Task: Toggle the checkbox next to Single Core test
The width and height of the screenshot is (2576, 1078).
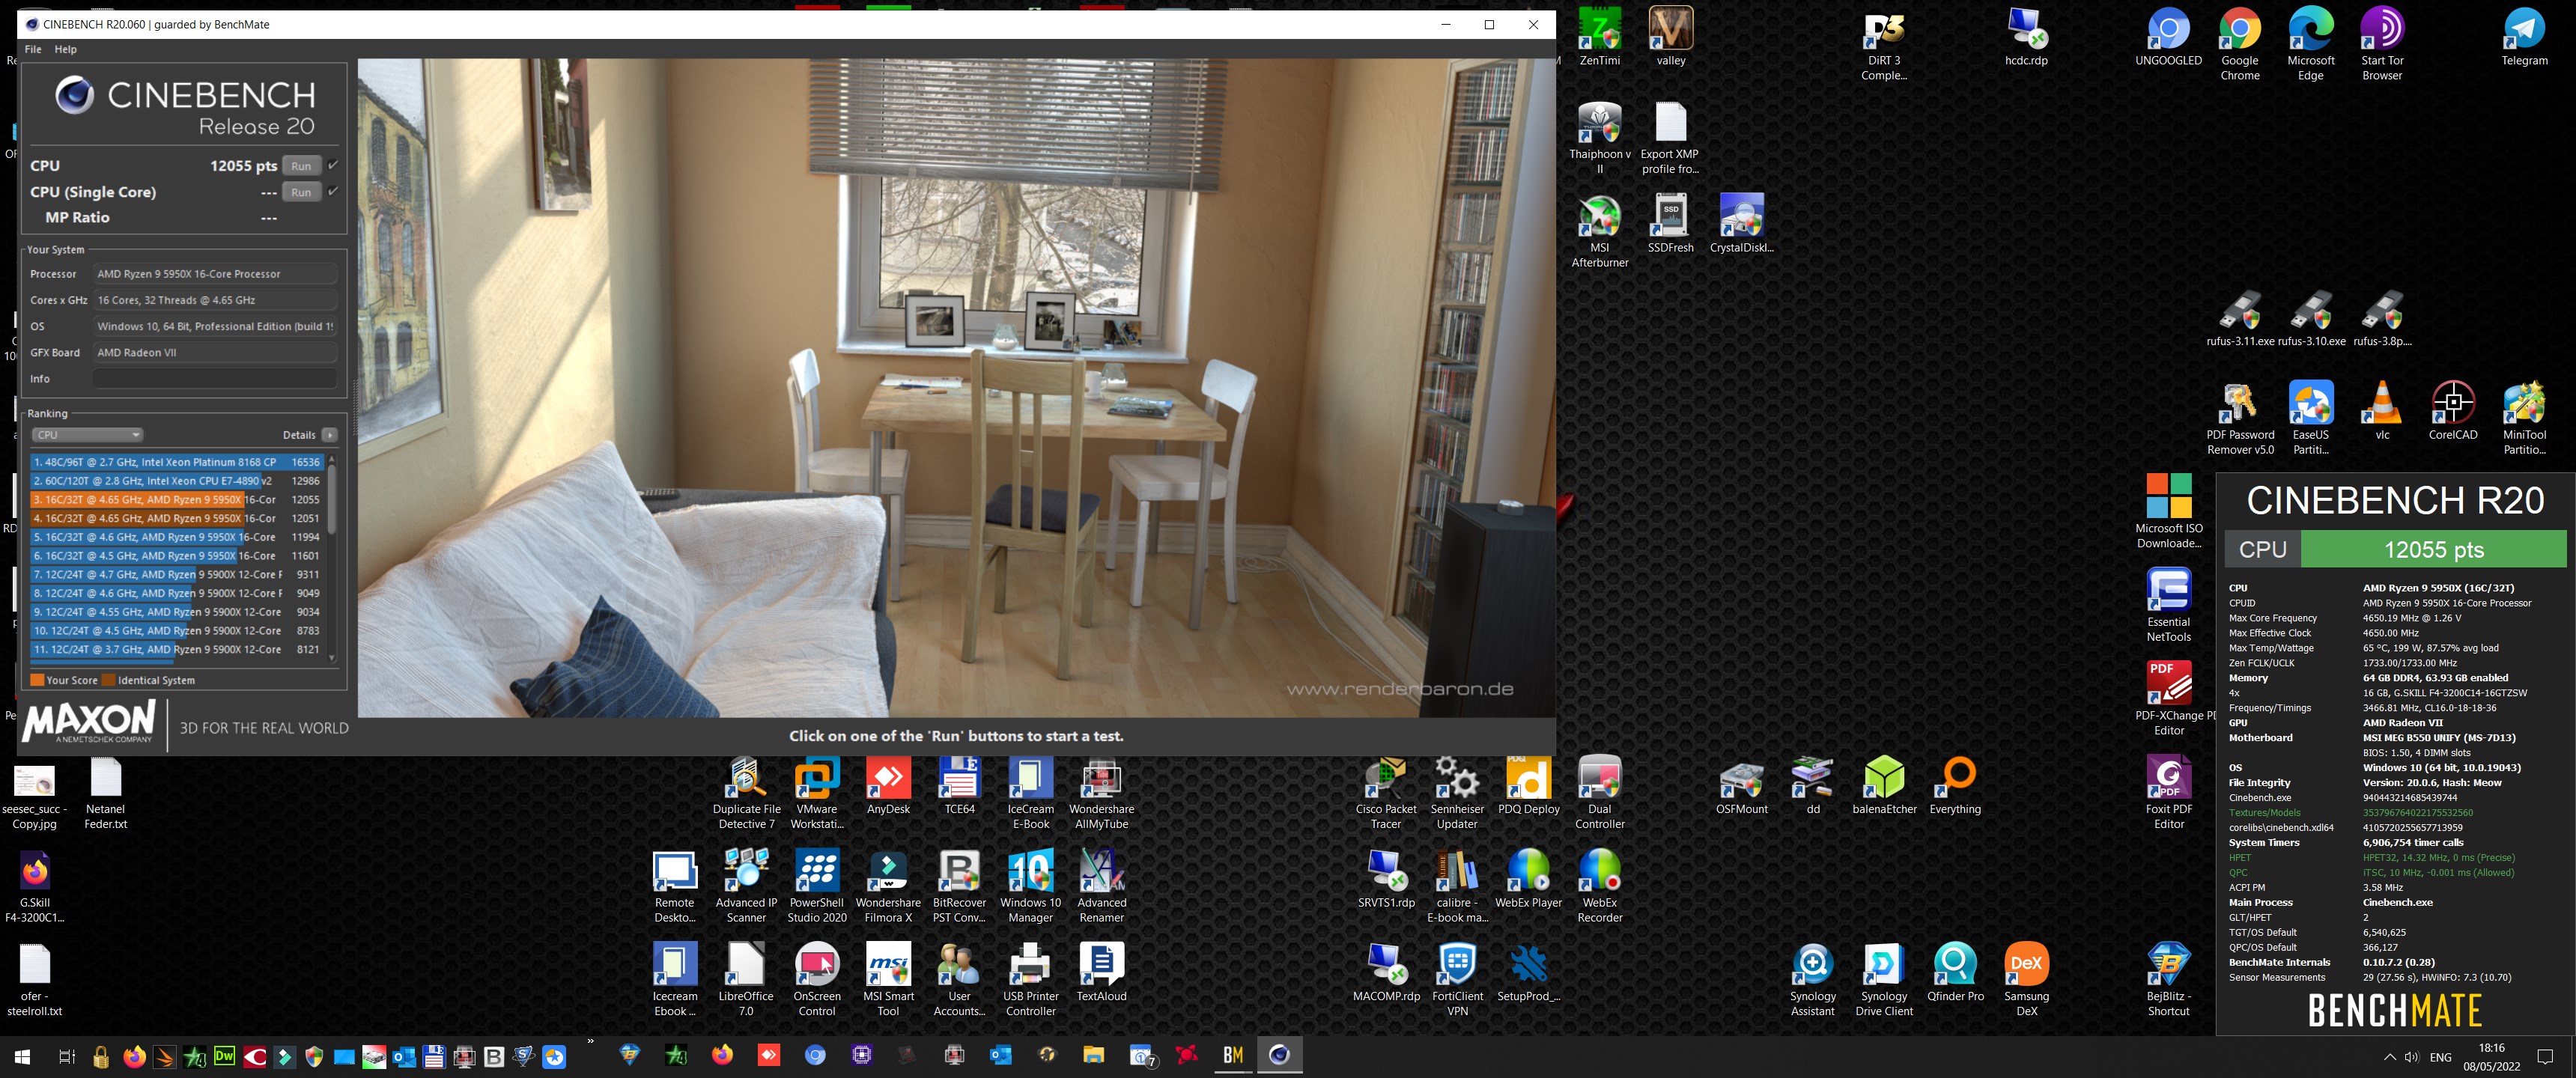Action: 333,191
